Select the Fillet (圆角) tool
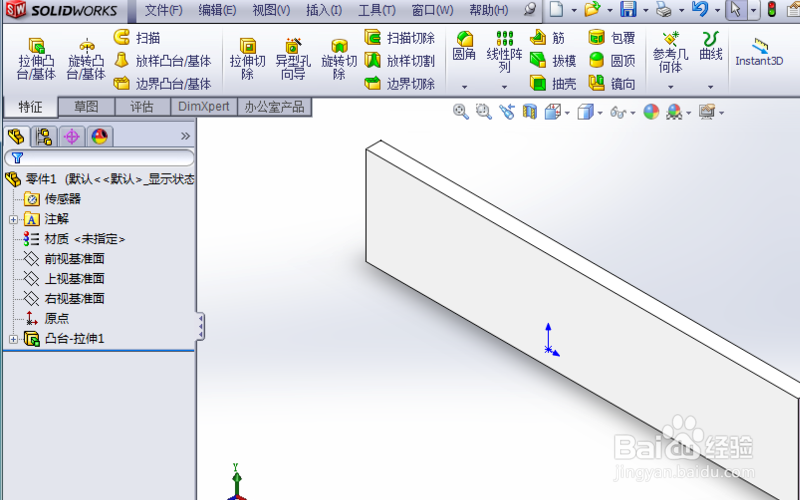 coord(464,45)
